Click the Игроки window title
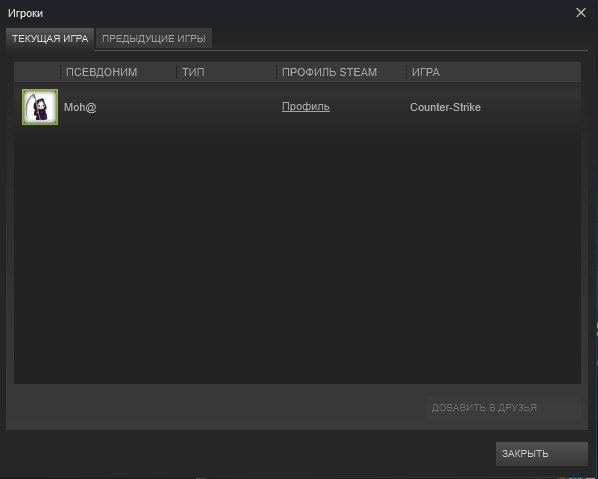Viewport: 598px width, 479px height. coord(26,13)
